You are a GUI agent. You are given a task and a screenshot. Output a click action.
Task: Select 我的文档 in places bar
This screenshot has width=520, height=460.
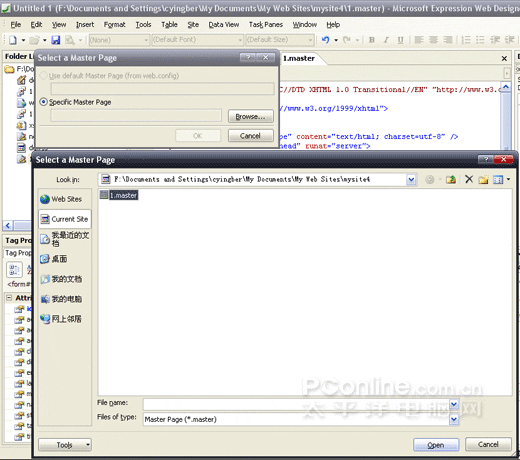tap(65, 279)
